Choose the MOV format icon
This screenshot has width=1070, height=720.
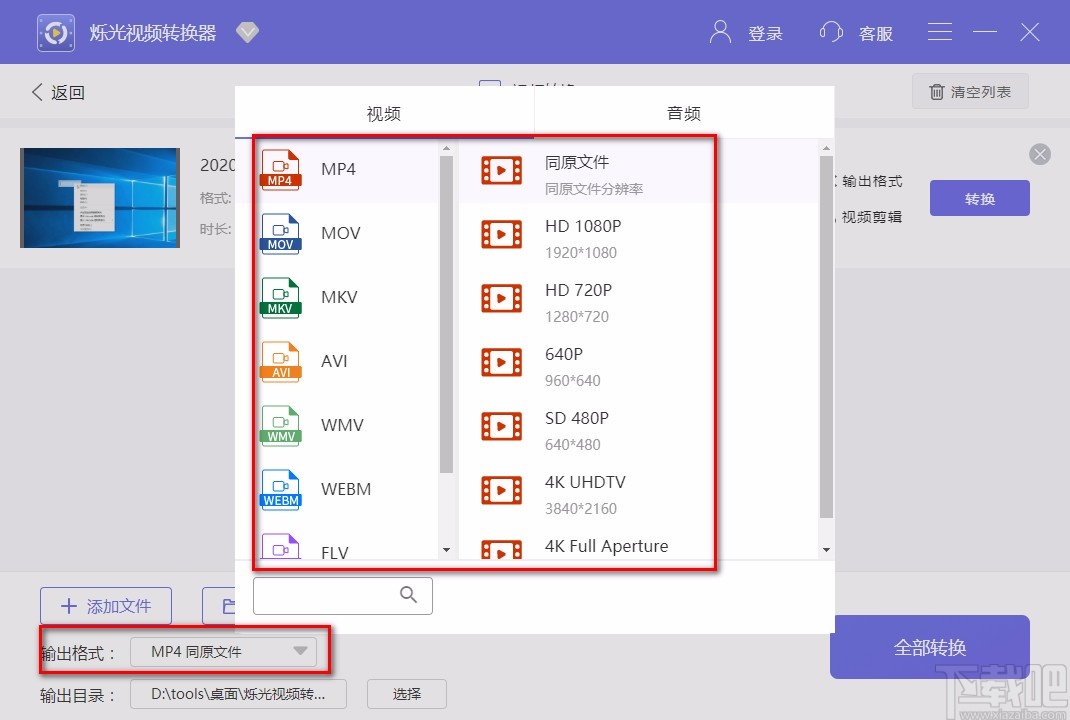click(x=280, y=233)
